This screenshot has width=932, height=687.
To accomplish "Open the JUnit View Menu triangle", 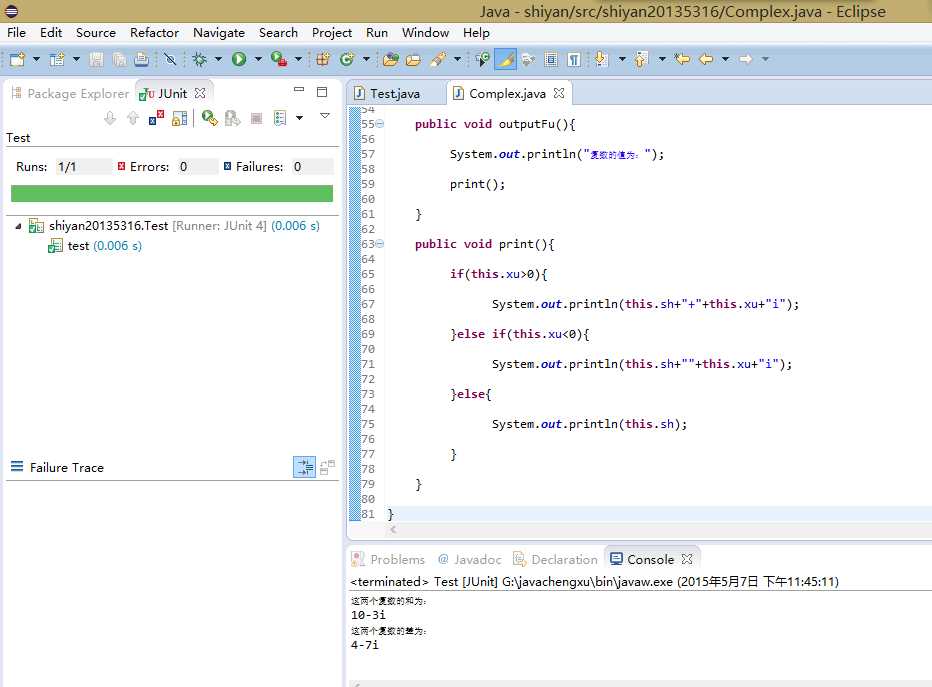I will (x=324, y=117).
